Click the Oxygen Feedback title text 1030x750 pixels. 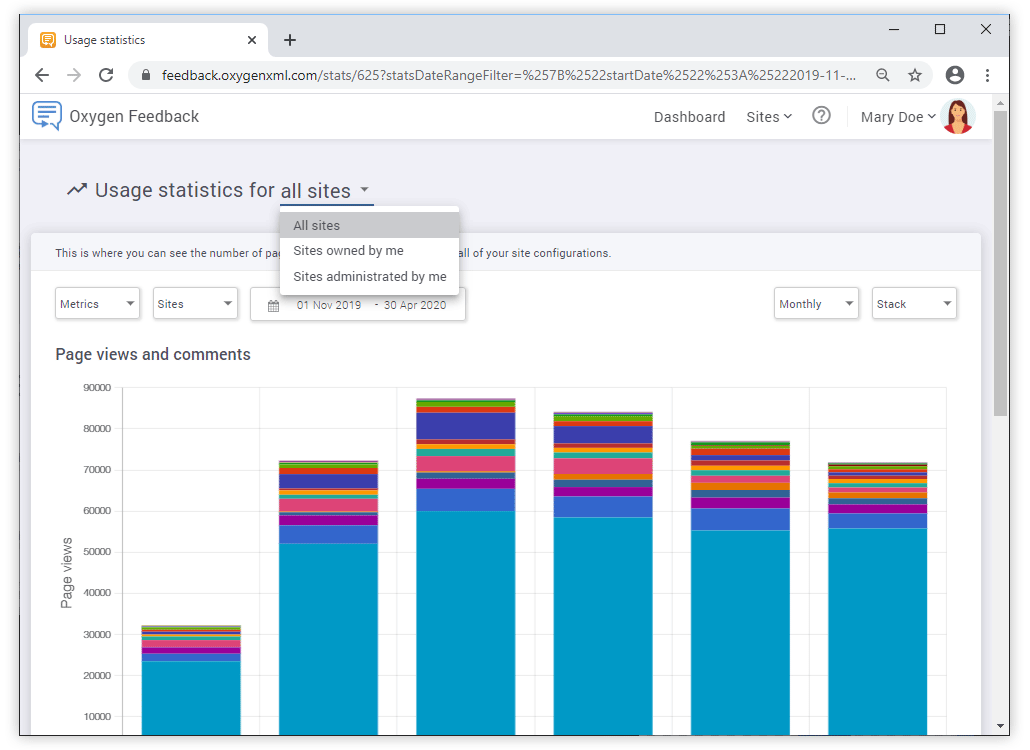tap(134, 116)
